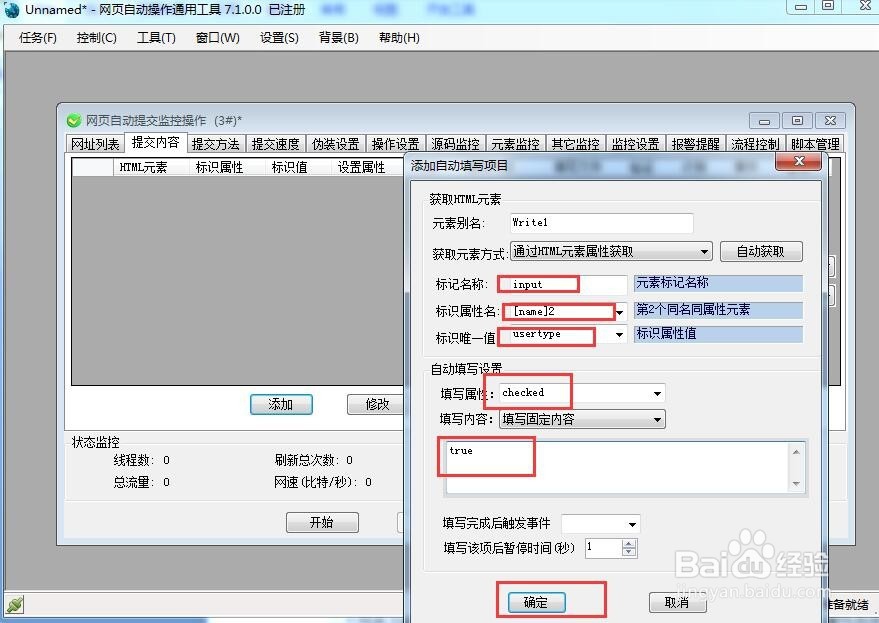Click the 标识属性 column header
Viewport: 879px width, 623px height.
(x=219, y=167)
